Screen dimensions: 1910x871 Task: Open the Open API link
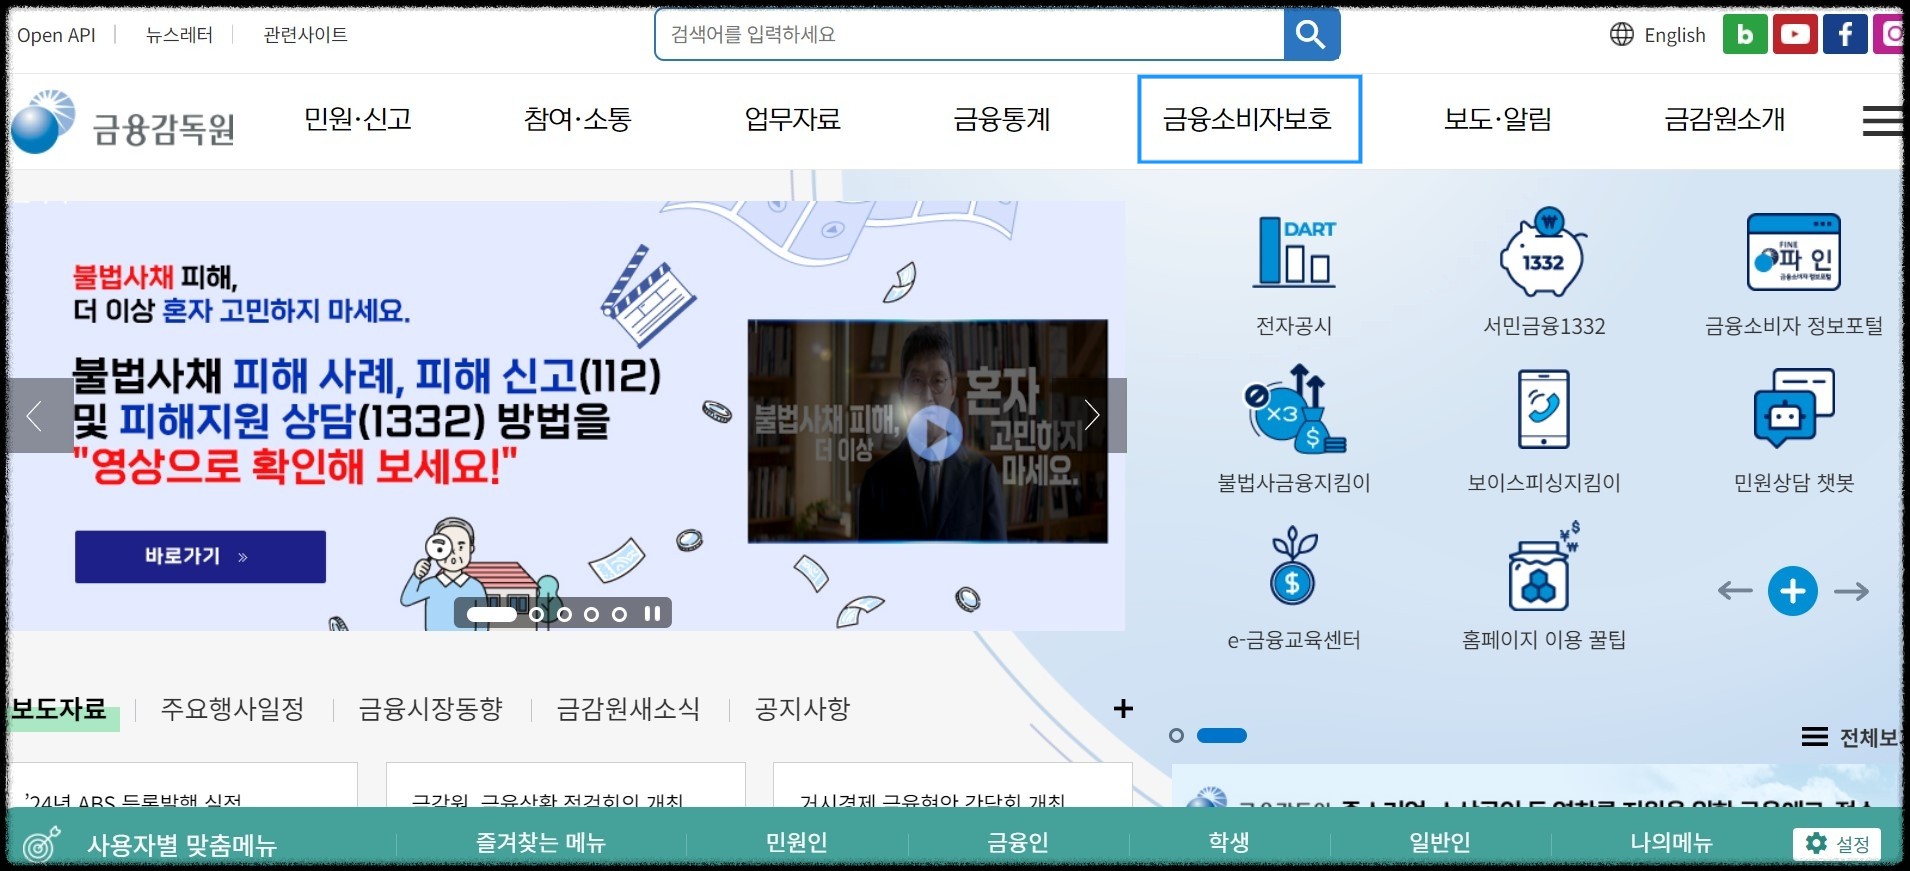56,35
